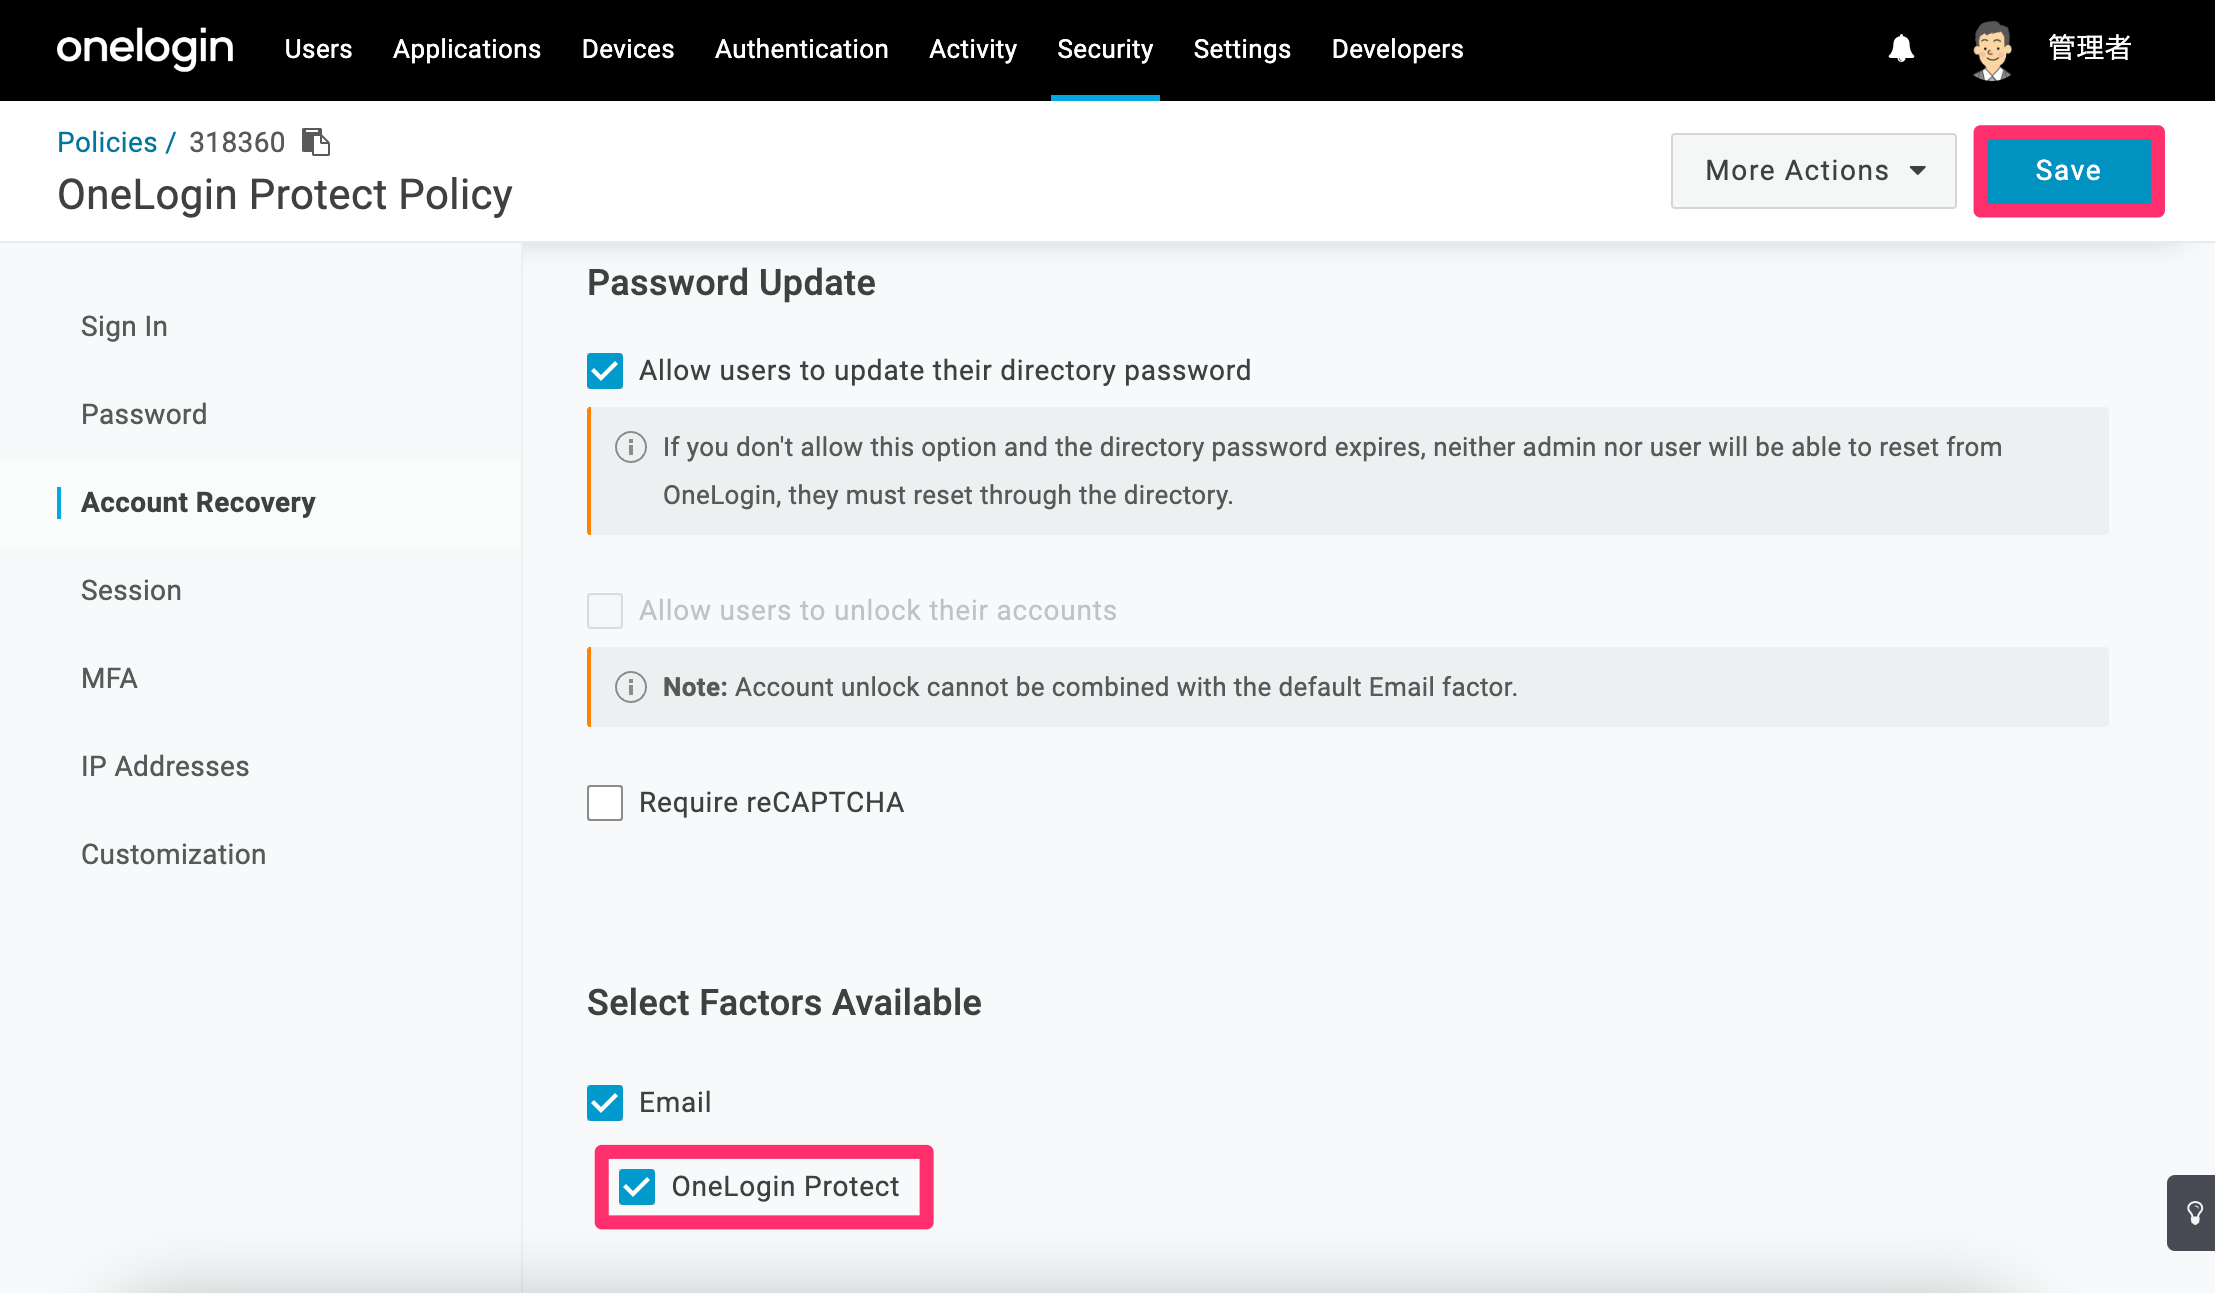Click the Password Update heading
The height and width of the screenshot is (1293, 2215).
(731, 283)
